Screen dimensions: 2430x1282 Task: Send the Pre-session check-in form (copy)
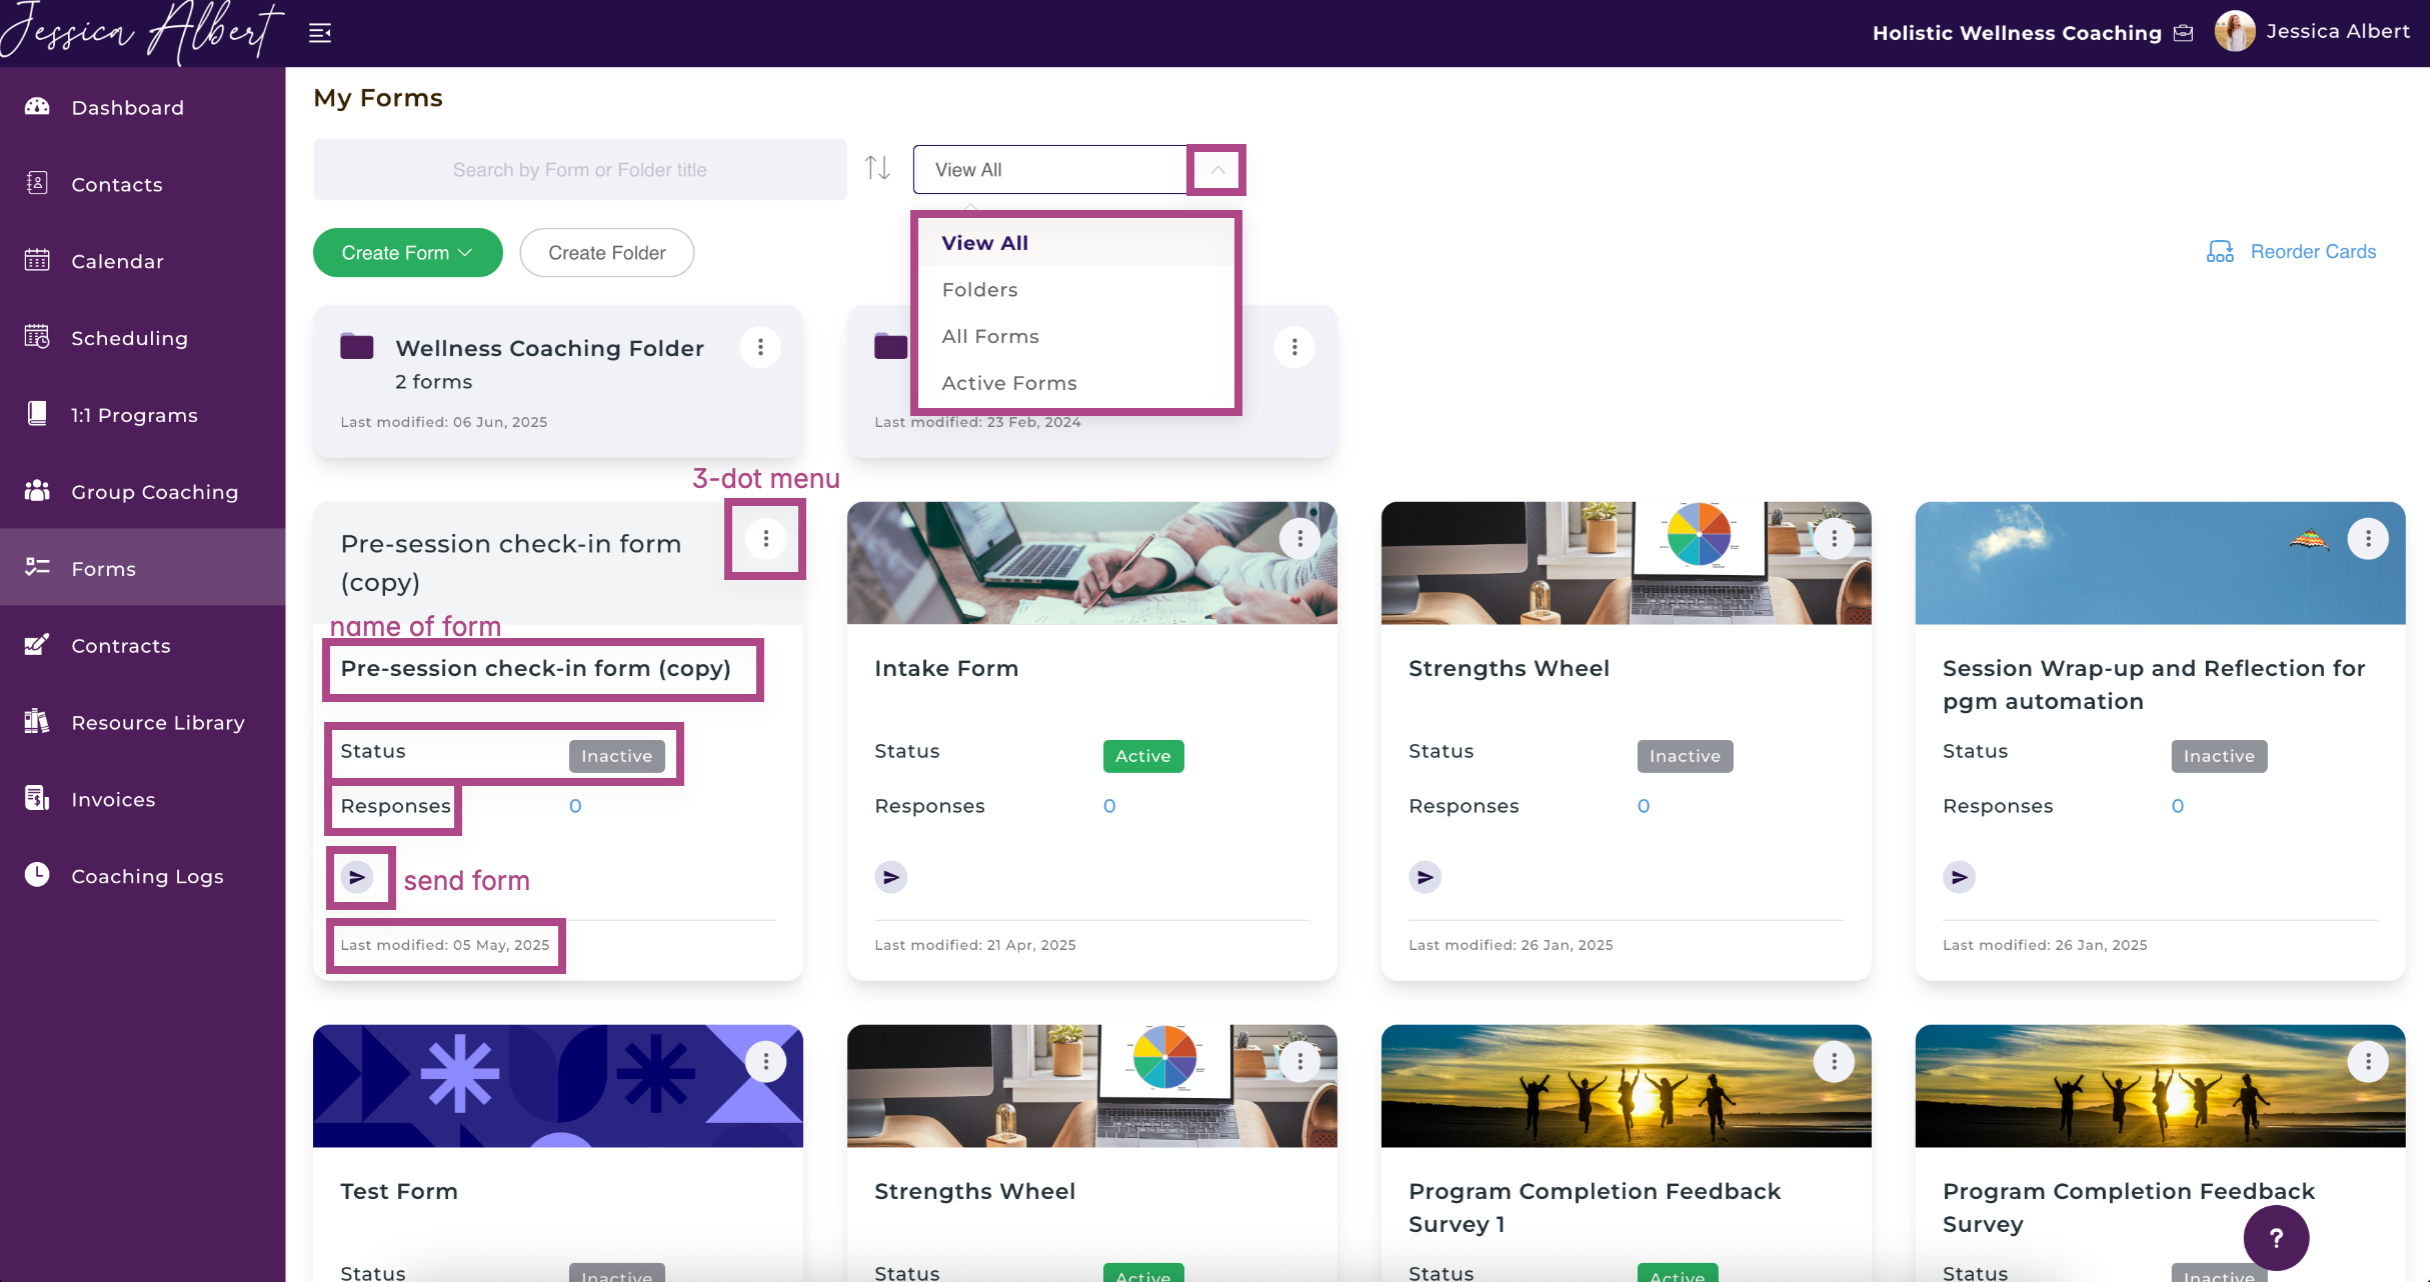click(357, 877)
